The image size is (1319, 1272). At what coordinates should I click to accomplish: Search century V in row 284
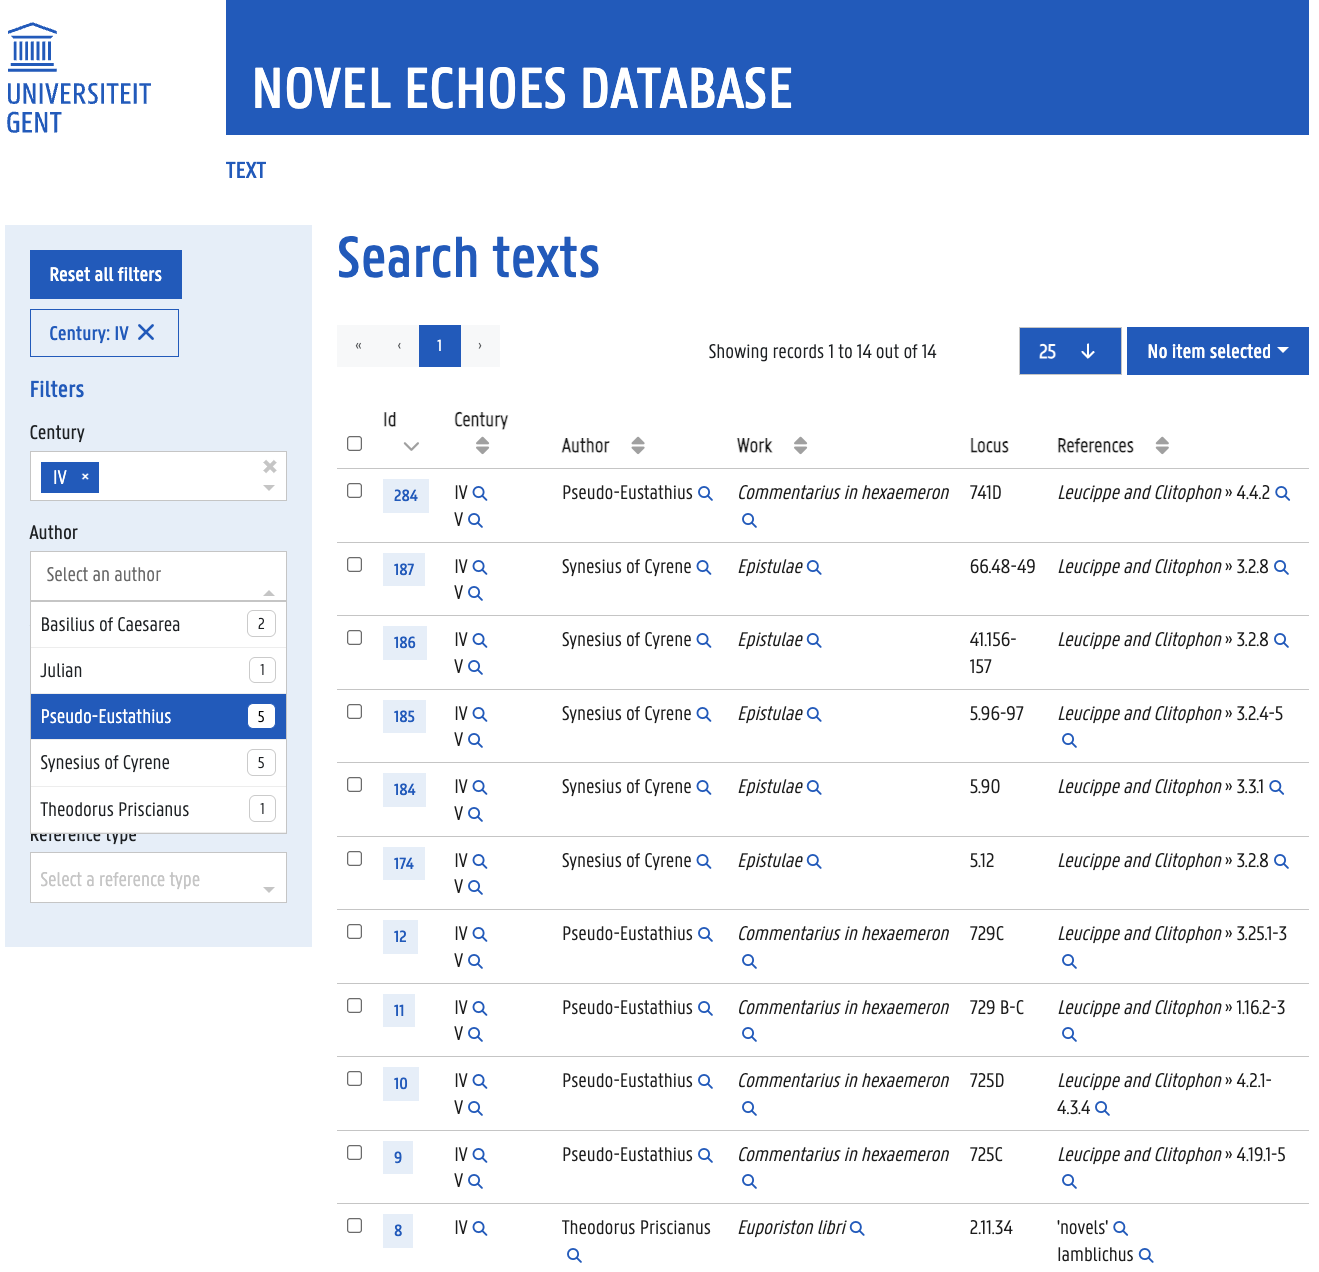coord(476,520)
